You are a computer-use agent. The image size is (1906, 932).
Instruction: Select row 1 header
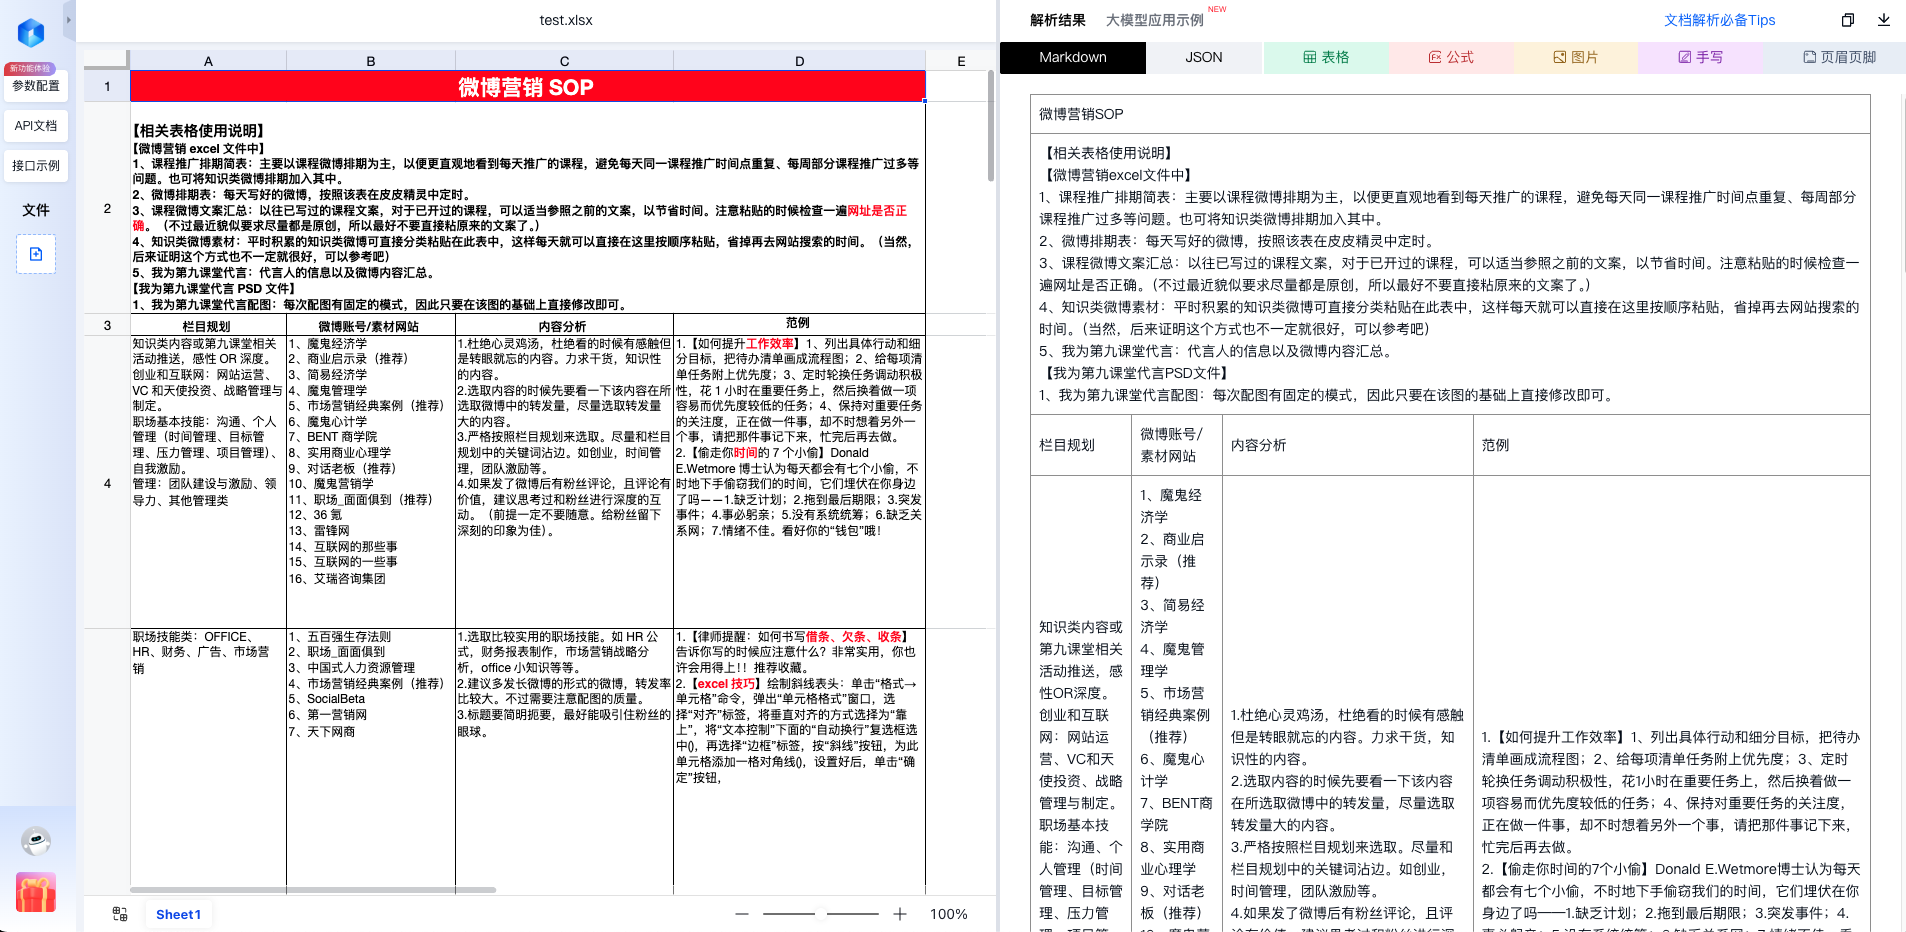tap(107, 86)
